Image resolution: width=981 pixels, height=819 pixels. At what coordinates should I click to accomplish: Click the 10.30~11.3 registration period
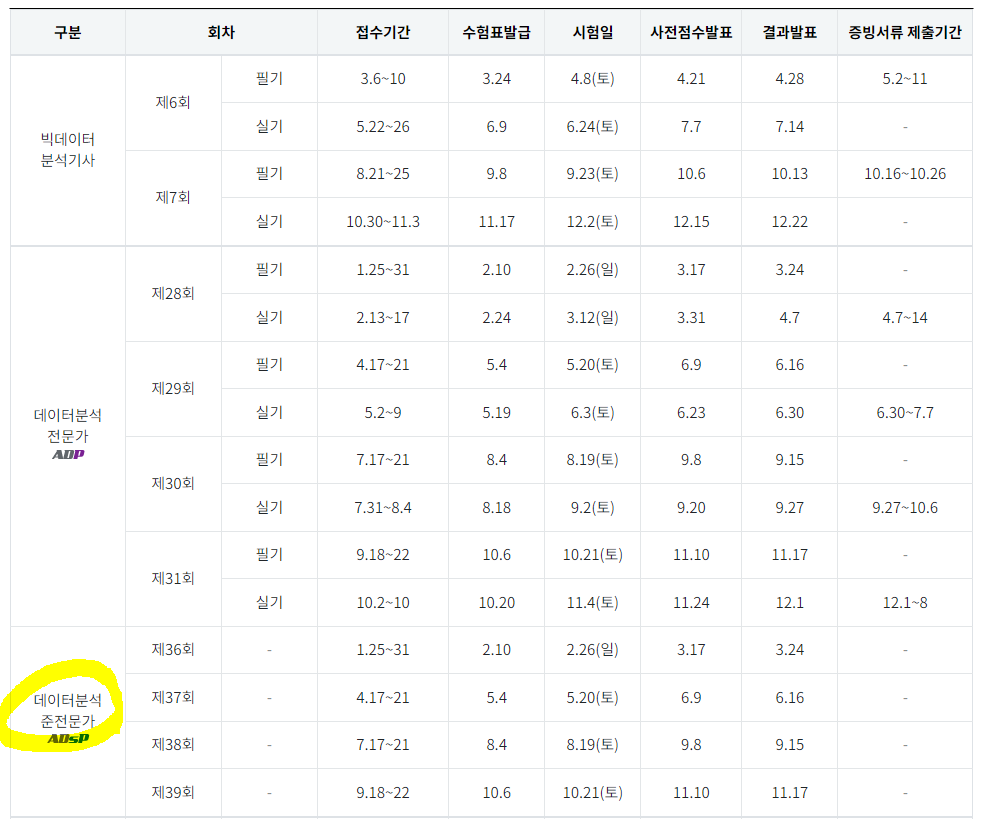click(x=383, y=221)
